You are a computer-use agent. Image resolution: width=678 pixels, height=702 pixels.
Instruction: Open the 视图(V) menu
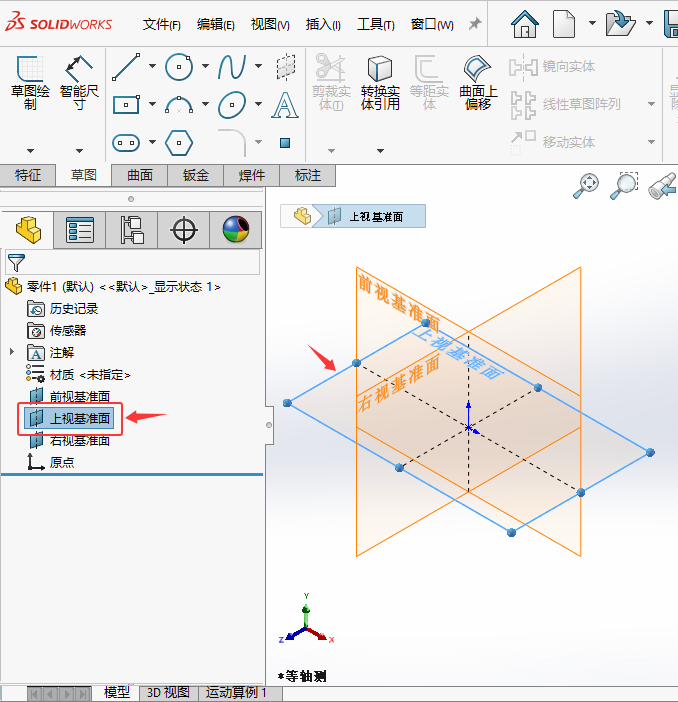tap(270, 24)
